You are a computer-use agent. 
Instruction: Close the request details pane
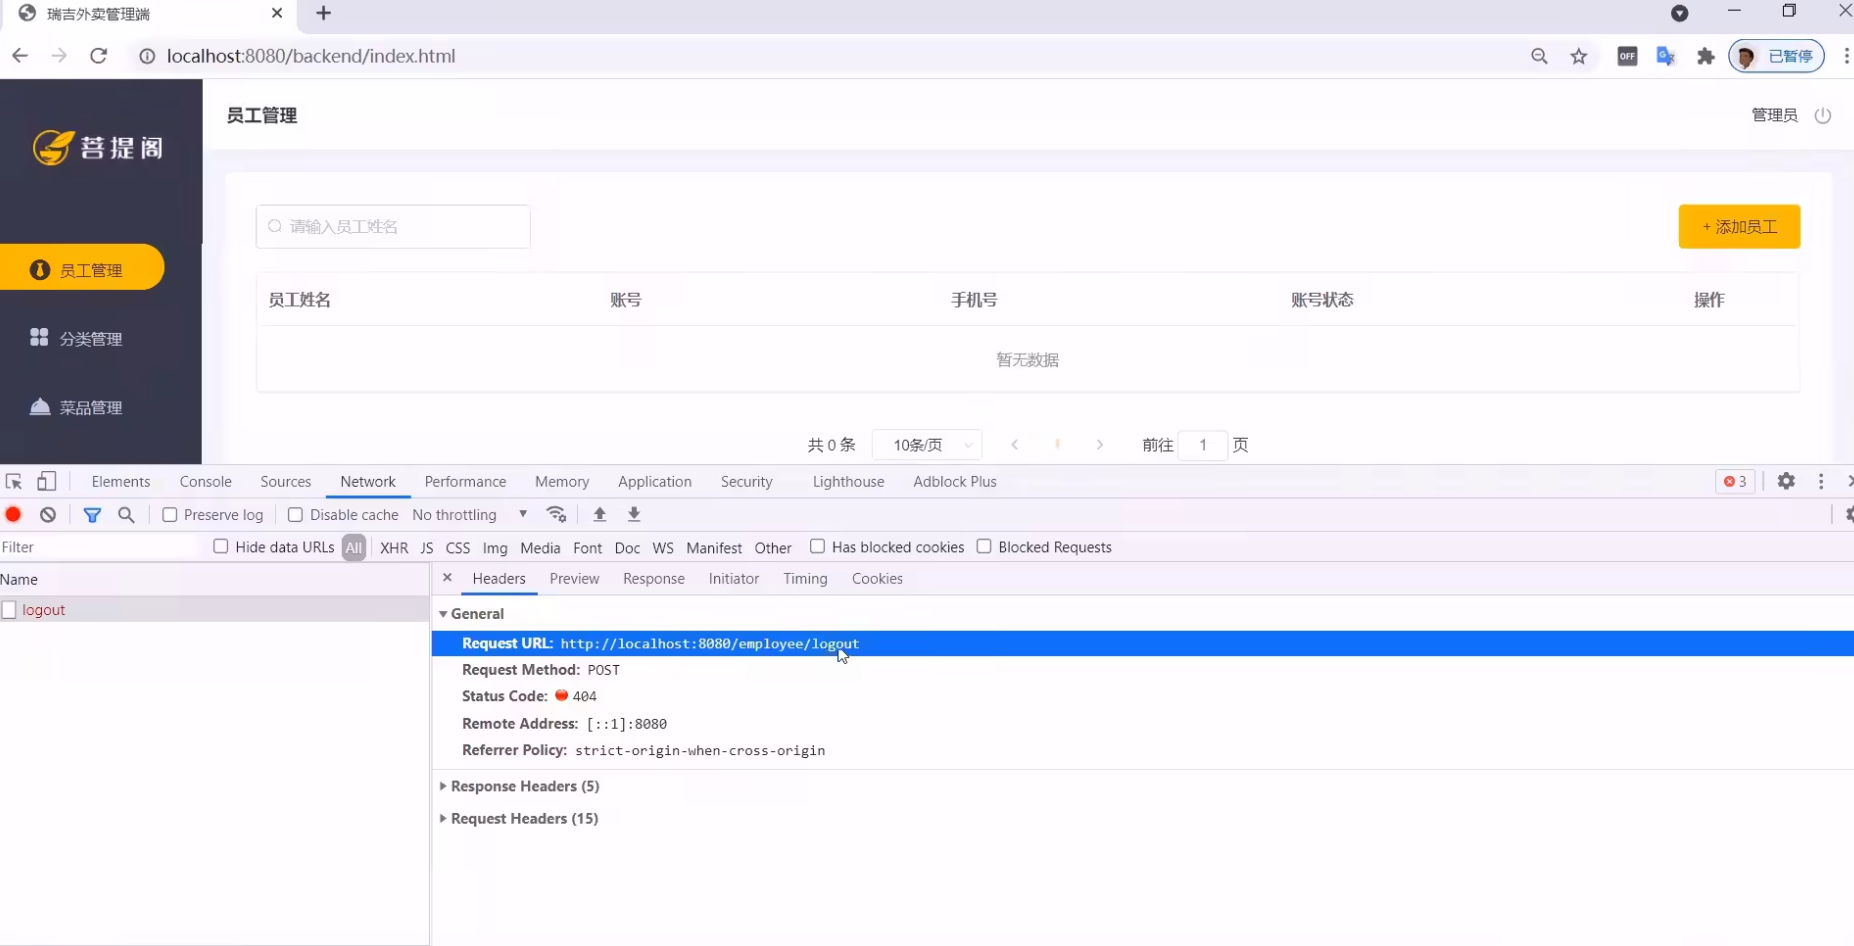[x=447, y=578]
